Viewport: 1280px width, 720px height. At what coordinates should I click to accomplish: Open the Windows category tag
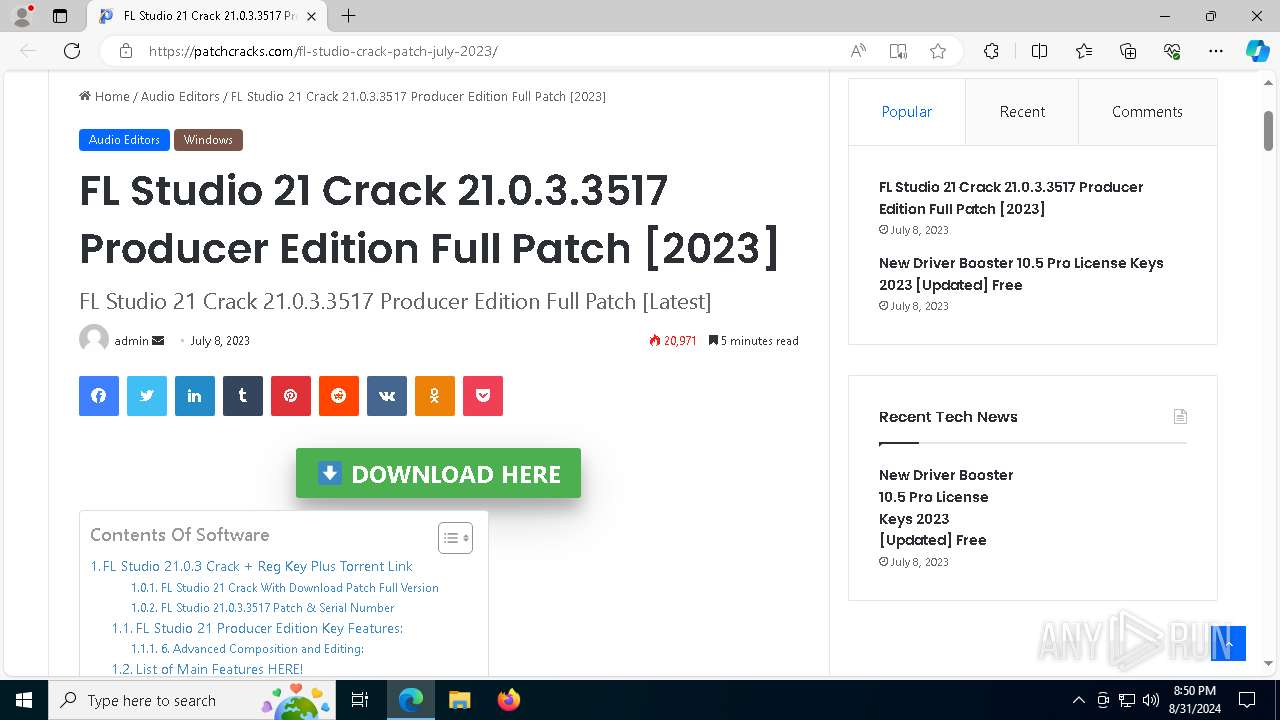[x=208, y=140]
